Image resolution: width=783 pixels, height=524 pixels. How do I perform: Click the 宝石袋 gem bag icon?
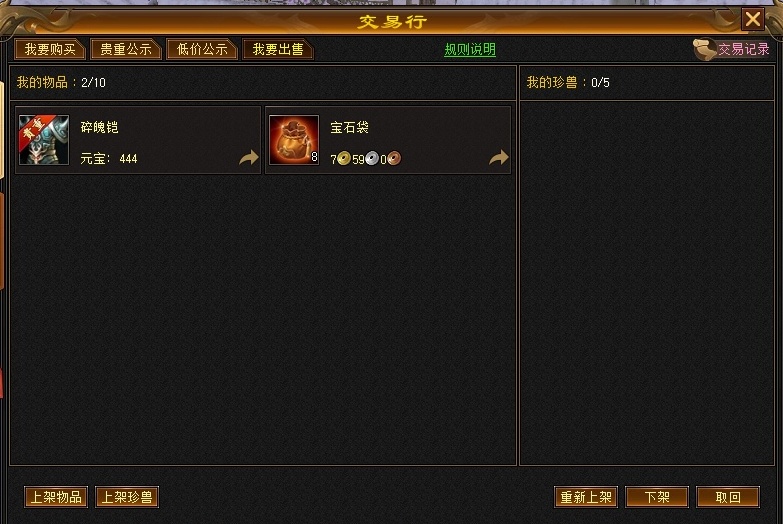pos(294,140)
